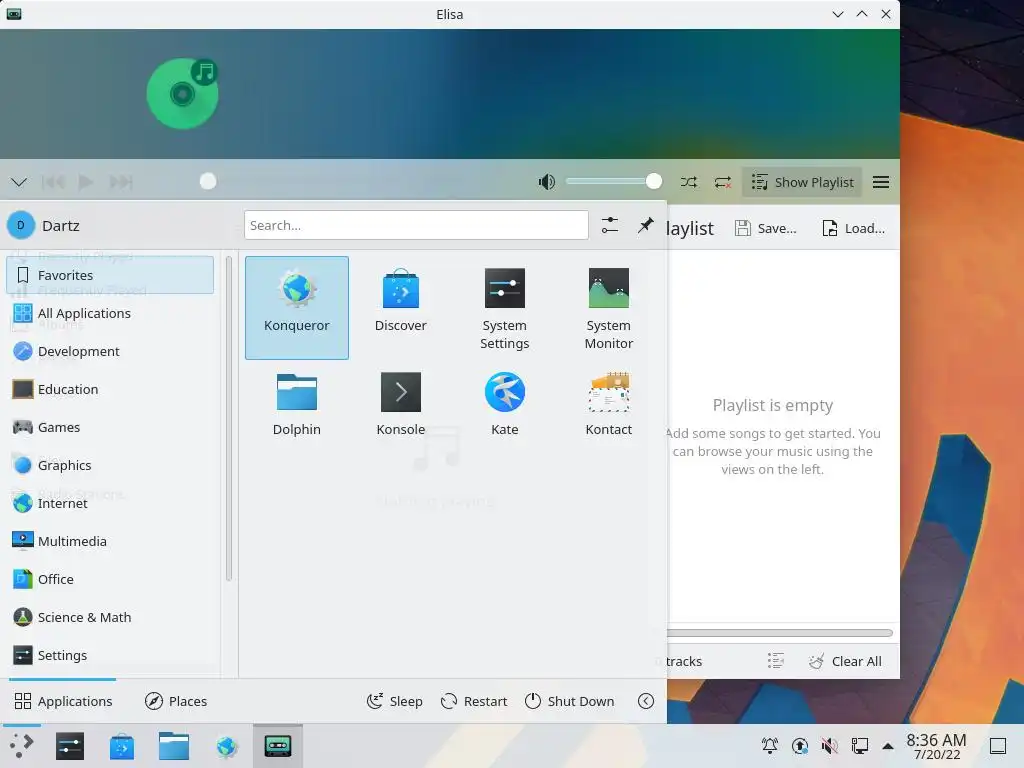Launch Konqueror from favorites grid
Image resolution: width=1024 pixels, height=768 pixels.
coord(296,308)
